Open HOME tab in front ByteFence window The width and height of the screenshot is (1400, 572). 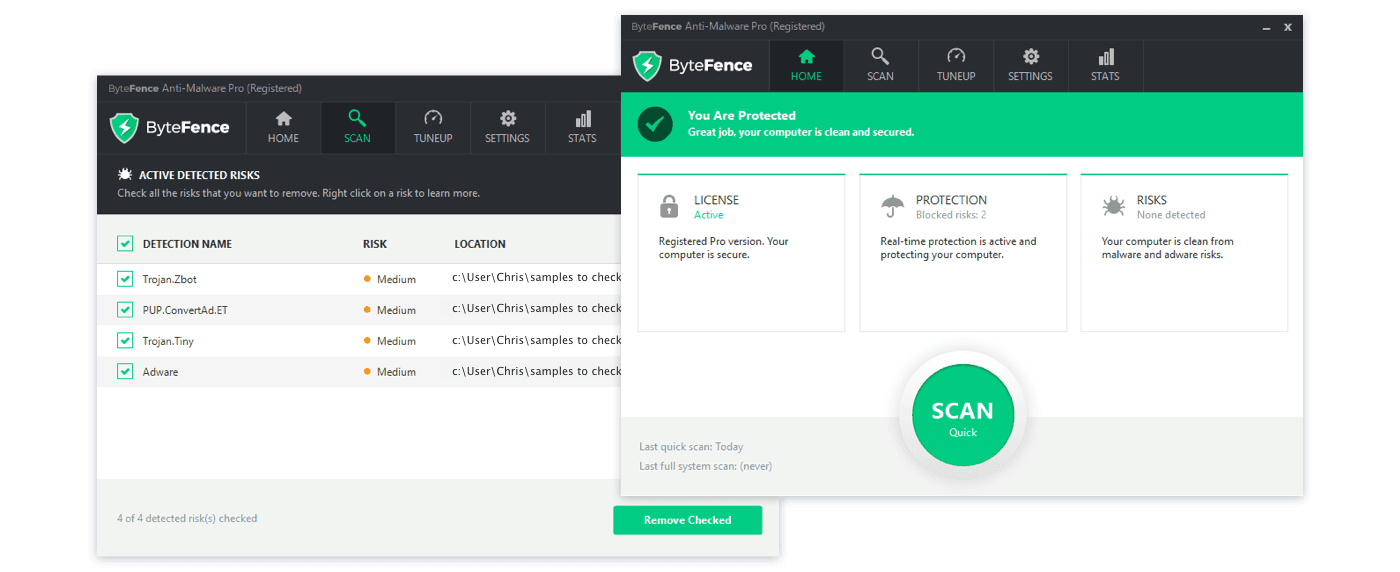[806, 66]
